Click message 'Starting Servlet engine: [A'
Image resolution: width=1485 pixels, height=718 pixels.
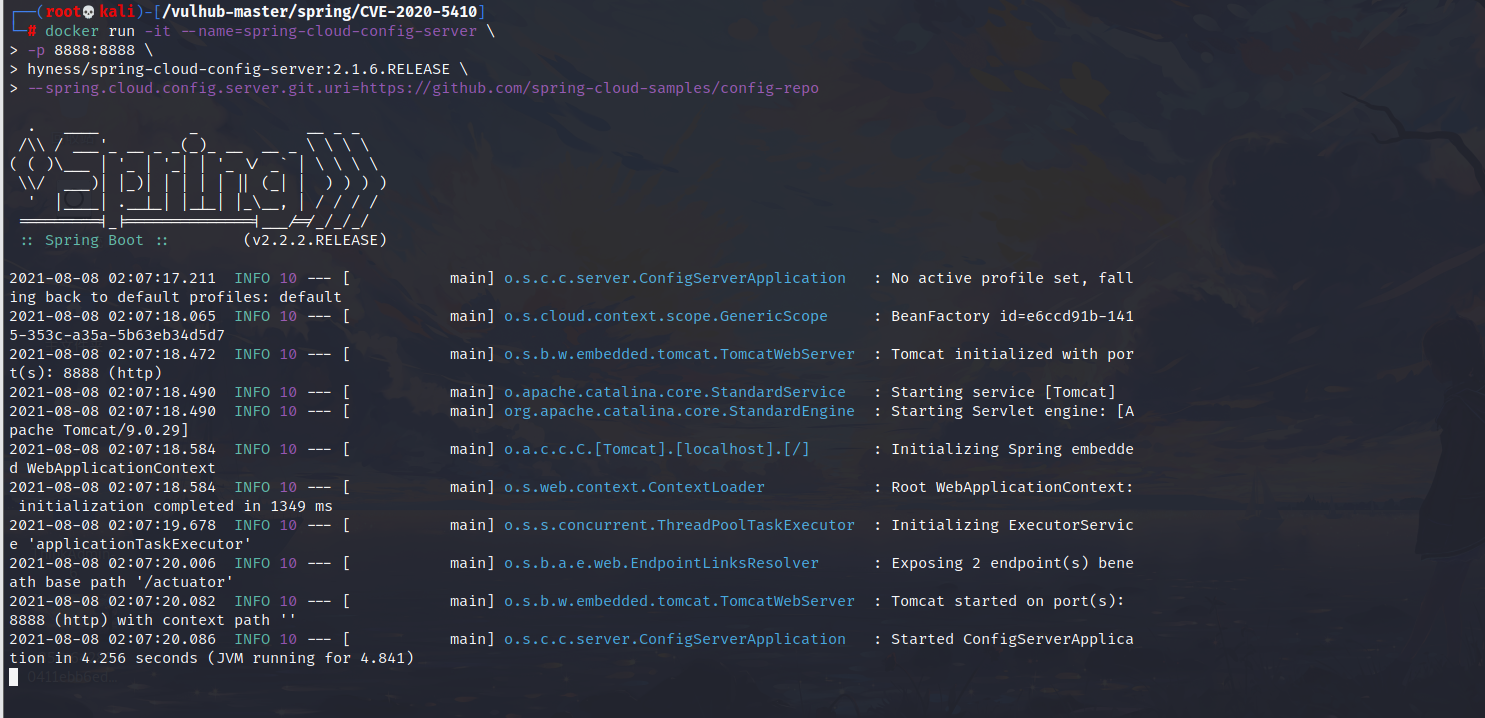(1012, 411)
